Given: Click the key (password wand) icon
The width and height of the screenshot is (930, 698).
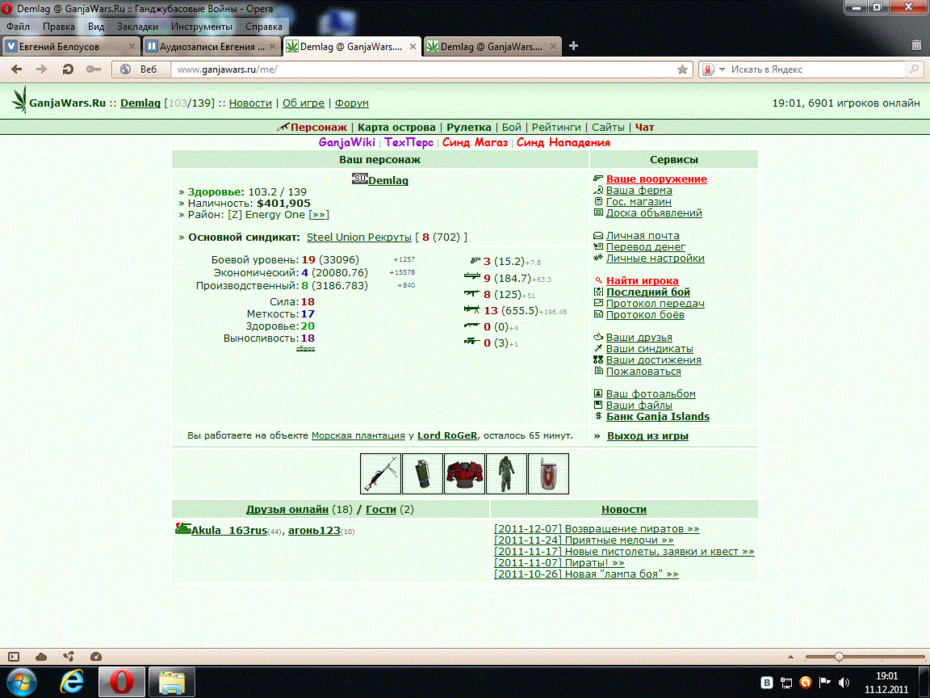Looking at the screenshot, I should (x=93, y=69).
